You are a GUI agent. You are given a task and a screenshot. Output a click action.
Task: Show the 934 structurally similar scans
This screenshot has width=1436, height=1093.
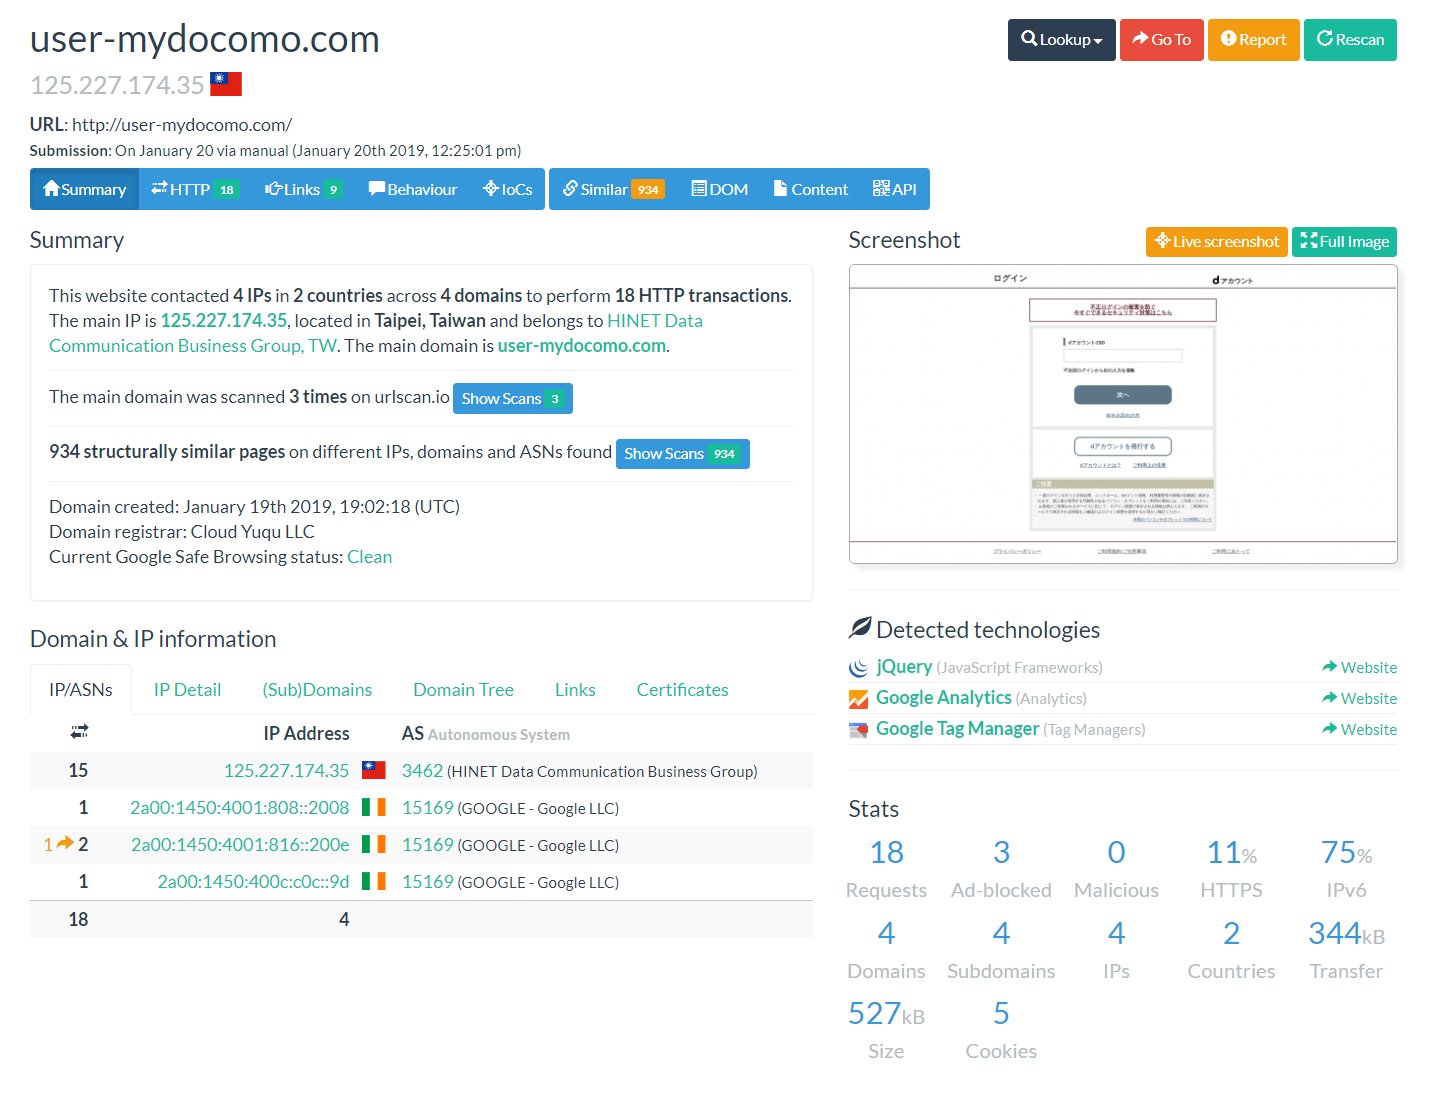[683, 454]
